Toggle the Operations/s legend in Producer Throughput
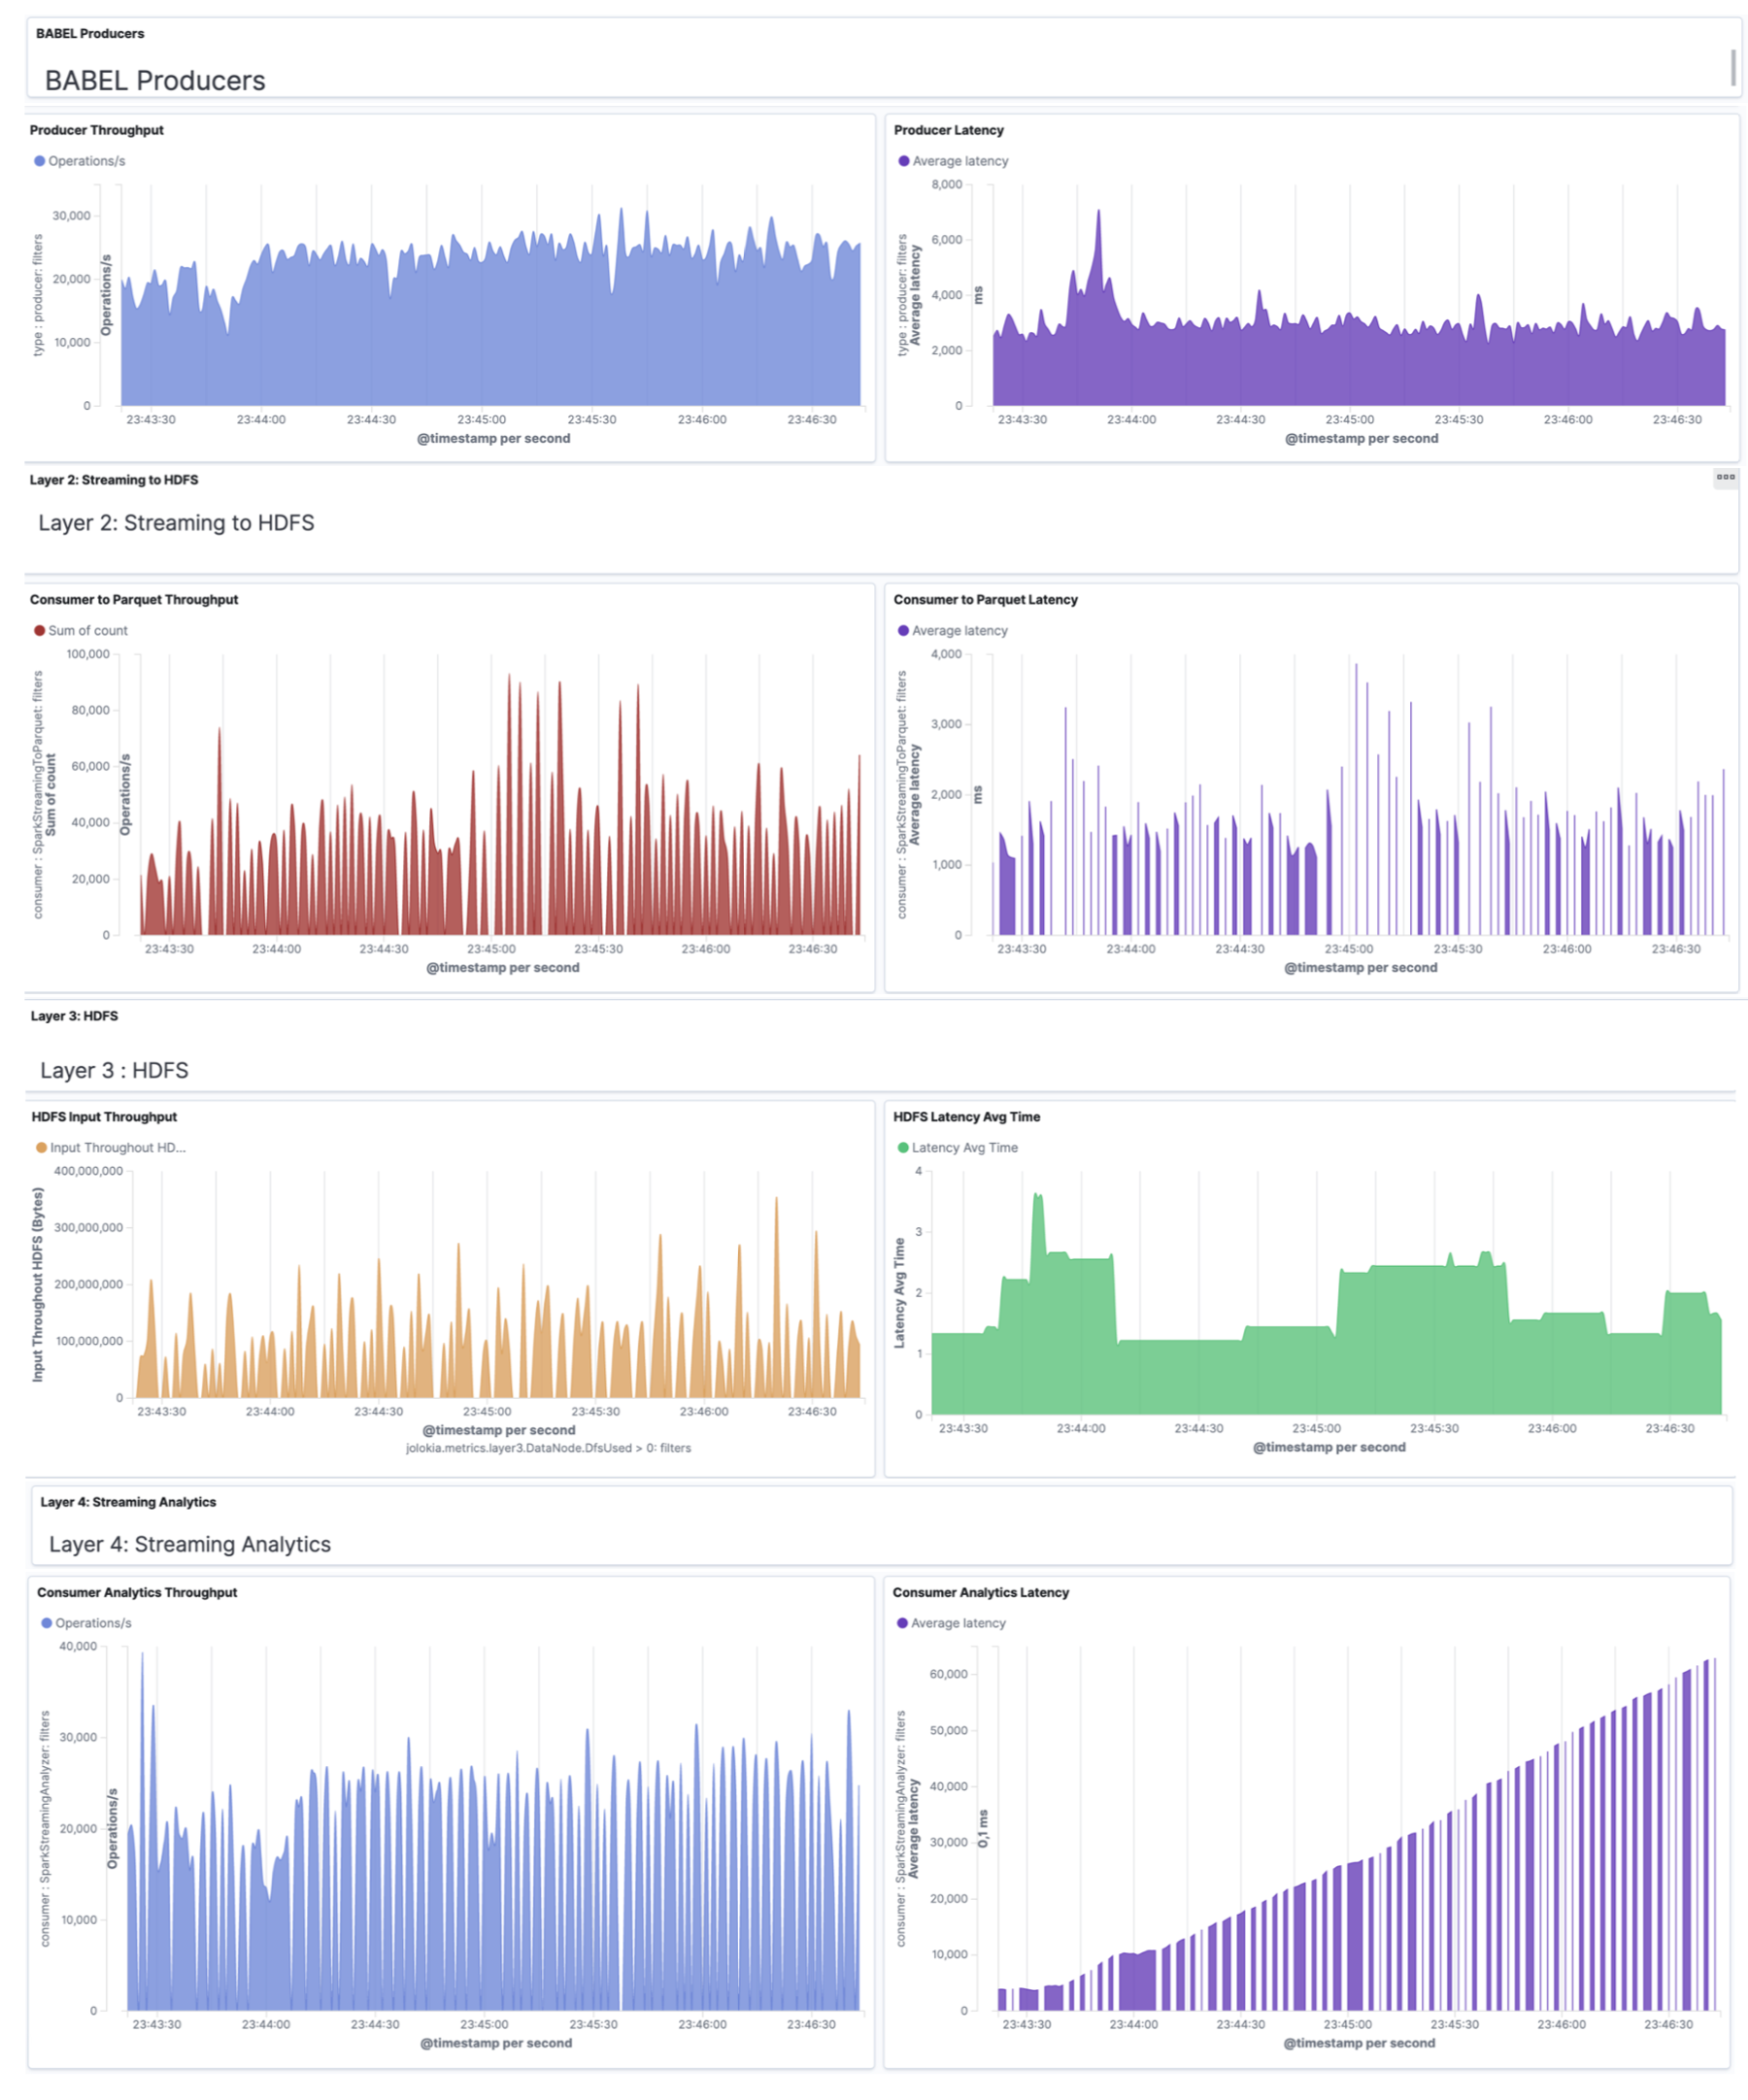 coord(79,161)
